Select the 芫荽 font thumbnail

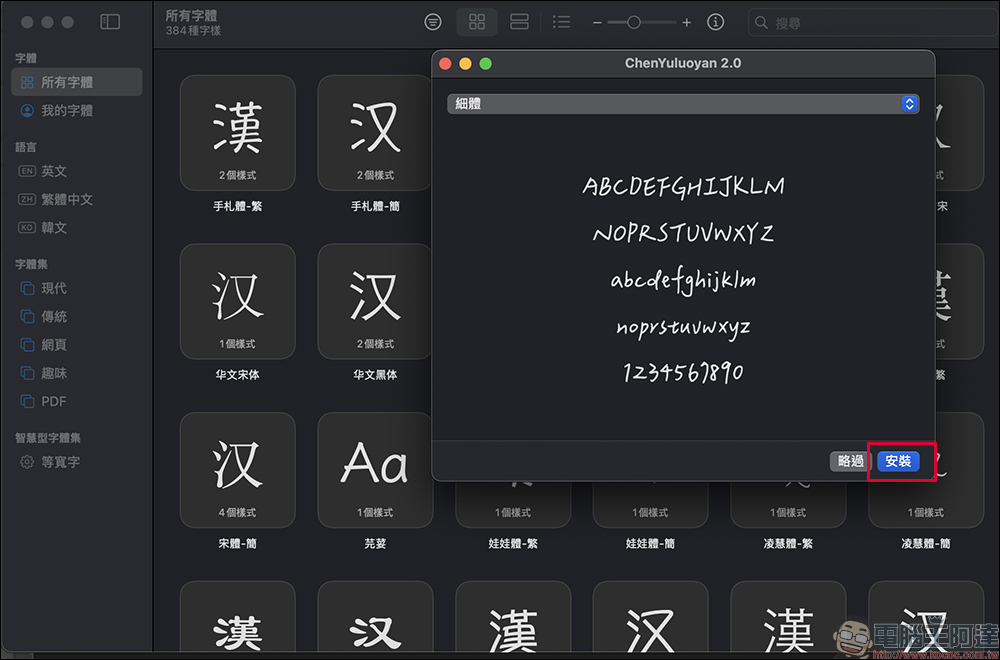coord(375,470)
